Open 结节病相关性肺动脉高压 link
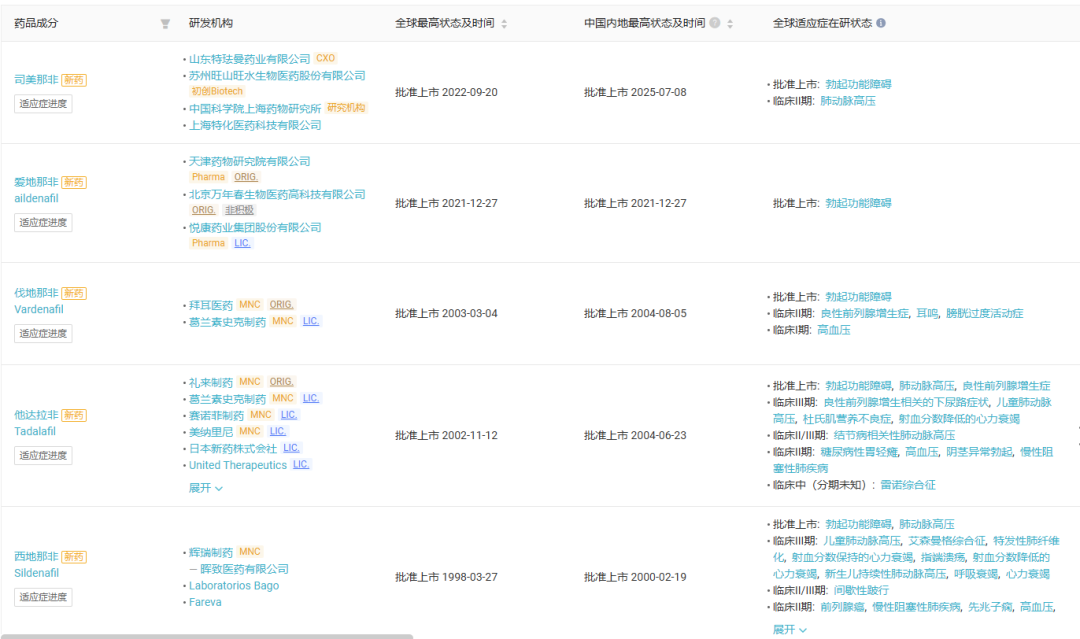Viewport: 1080px width, 639px height. [x=894, y=435]
